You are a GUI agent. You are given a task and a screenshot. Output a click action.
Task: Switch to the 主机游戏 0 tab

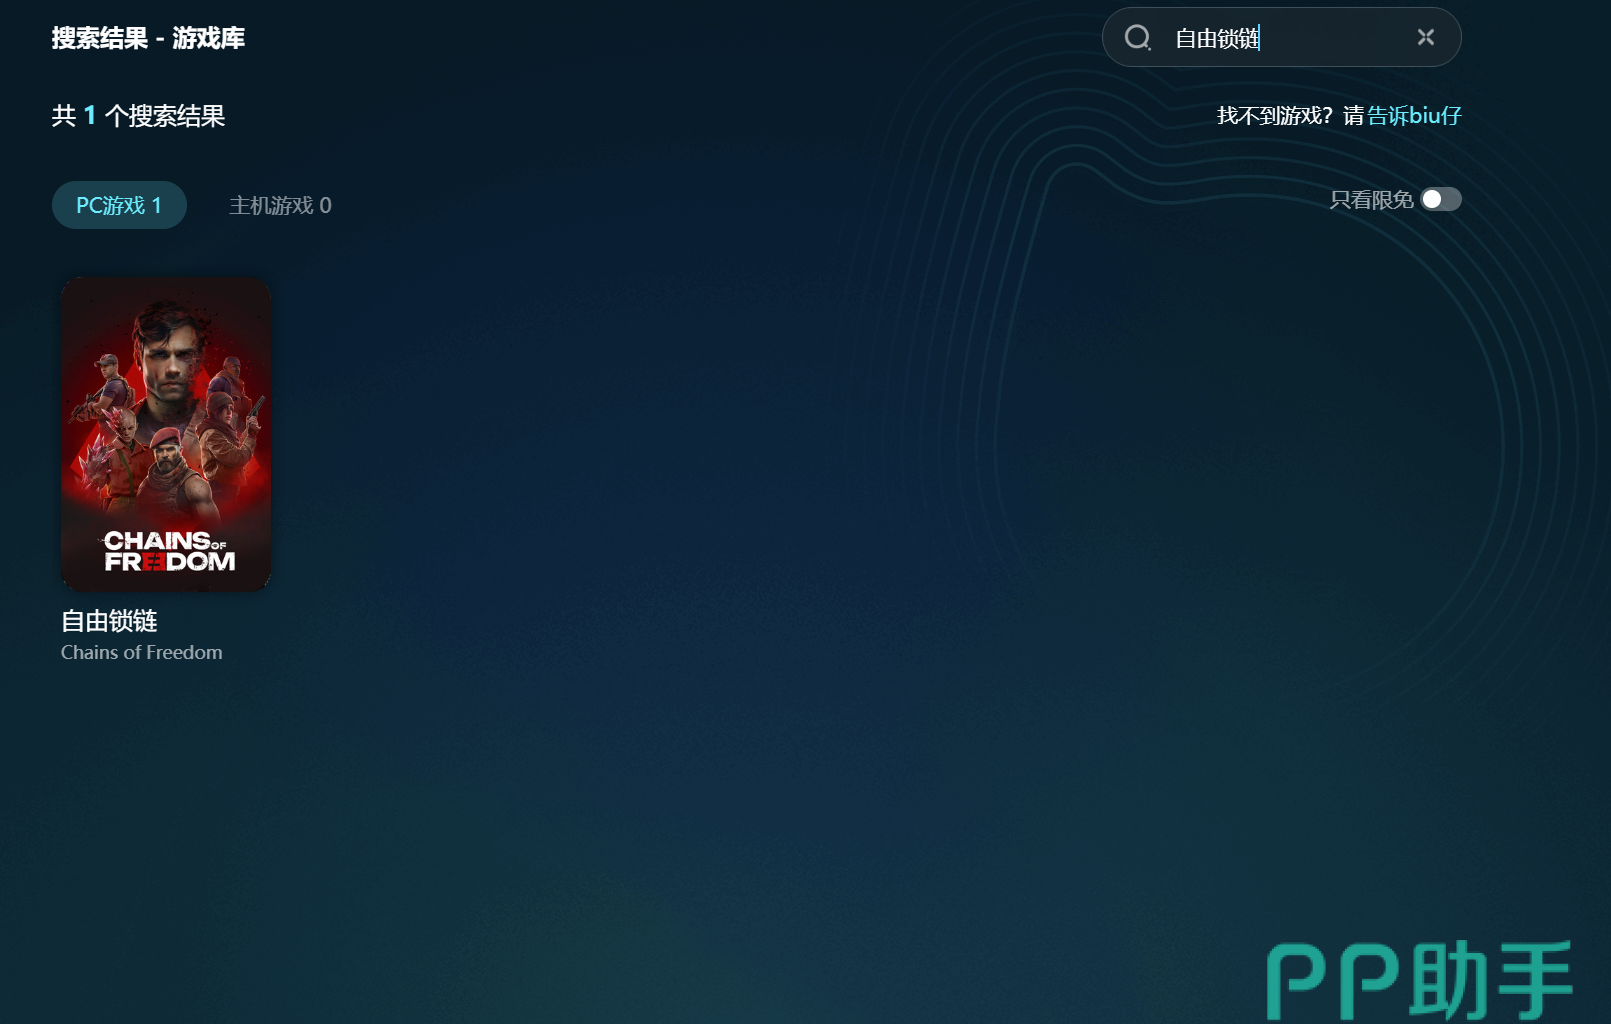coord(280,205)
